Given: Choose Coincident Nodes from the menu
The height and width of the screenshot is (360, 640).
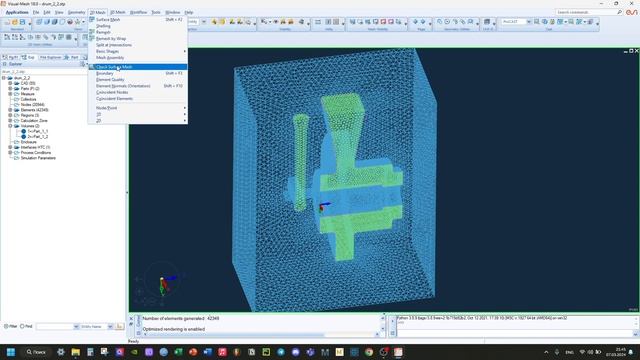Looking at the screenshot, I should point(138,92).
